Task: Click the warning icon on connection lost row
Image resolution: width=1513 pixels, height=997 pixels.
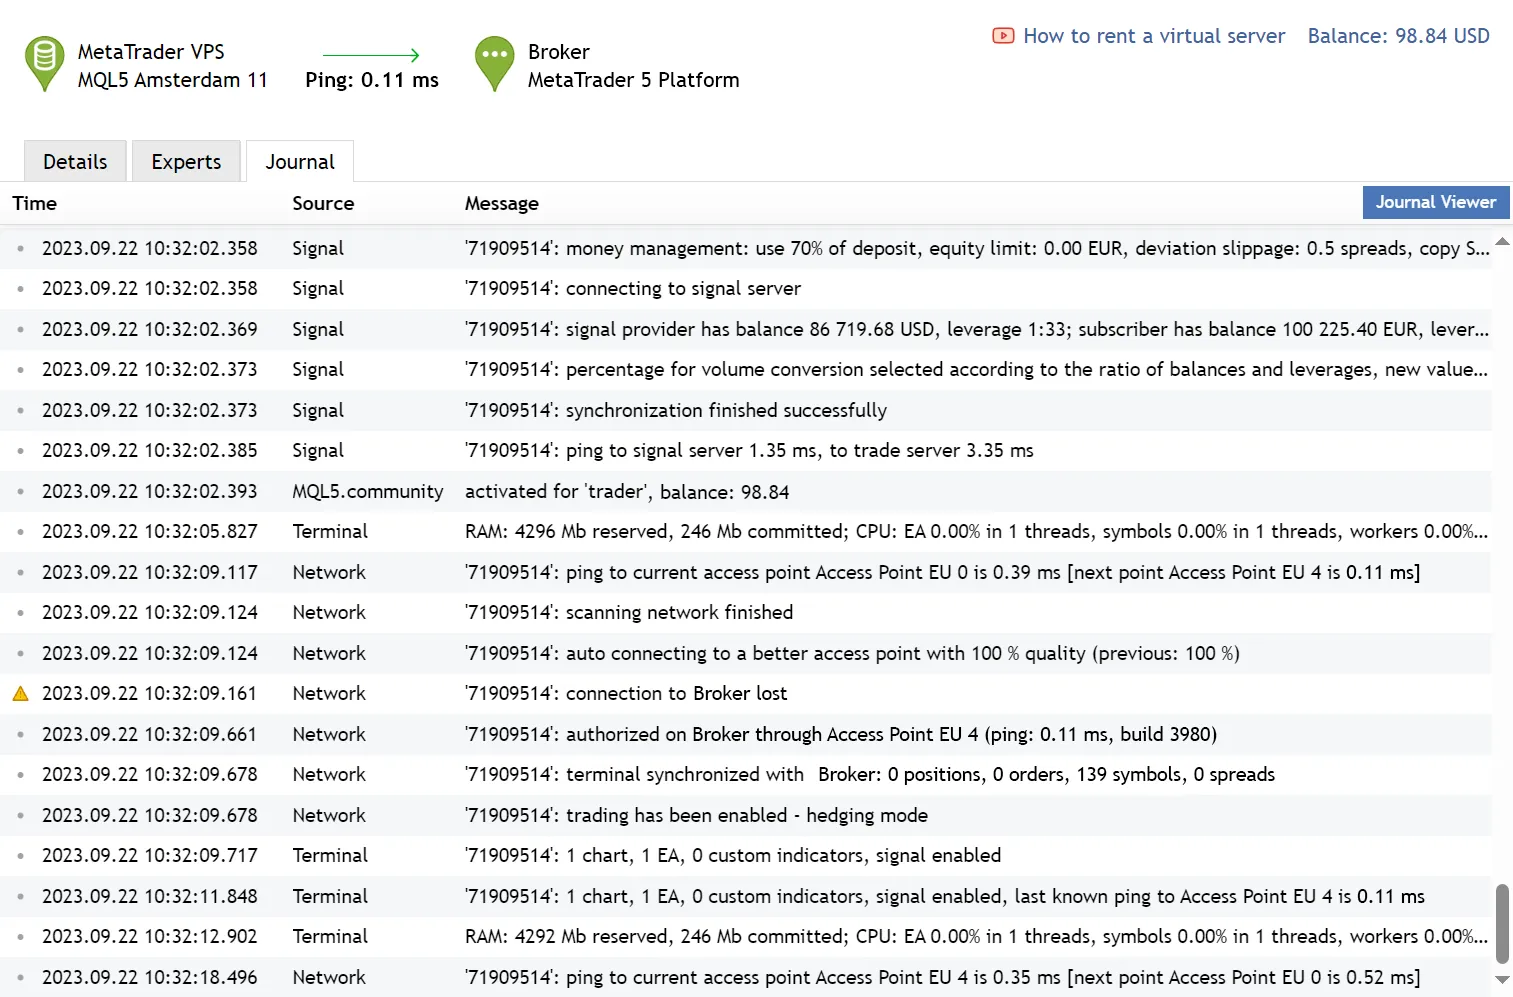Action: 20,693
